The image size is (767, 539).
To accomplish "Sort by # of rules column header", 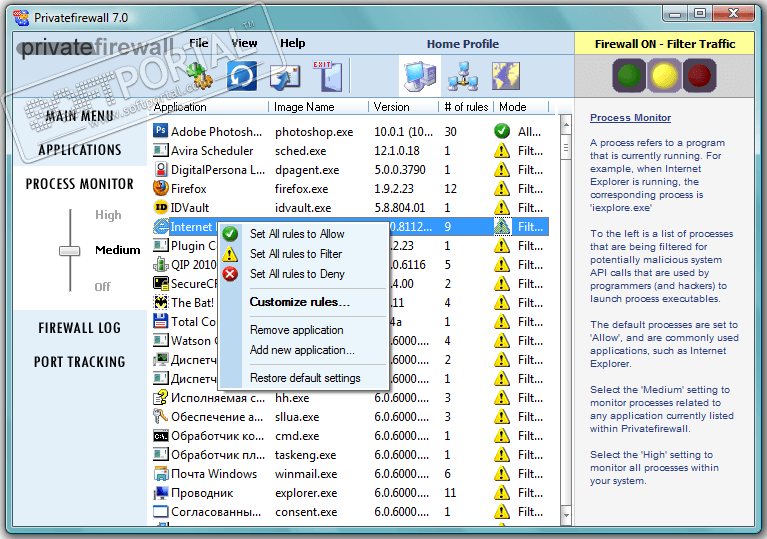I will tap(466, 107).
